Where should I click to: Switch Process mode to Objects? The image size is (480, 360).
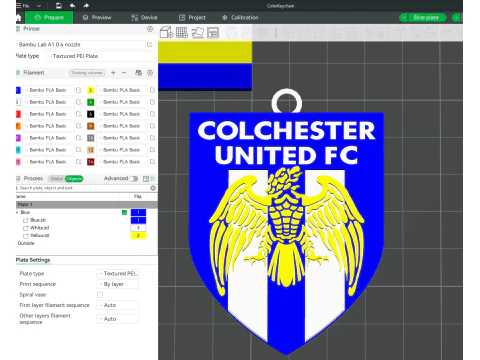[x=74, y=179]
